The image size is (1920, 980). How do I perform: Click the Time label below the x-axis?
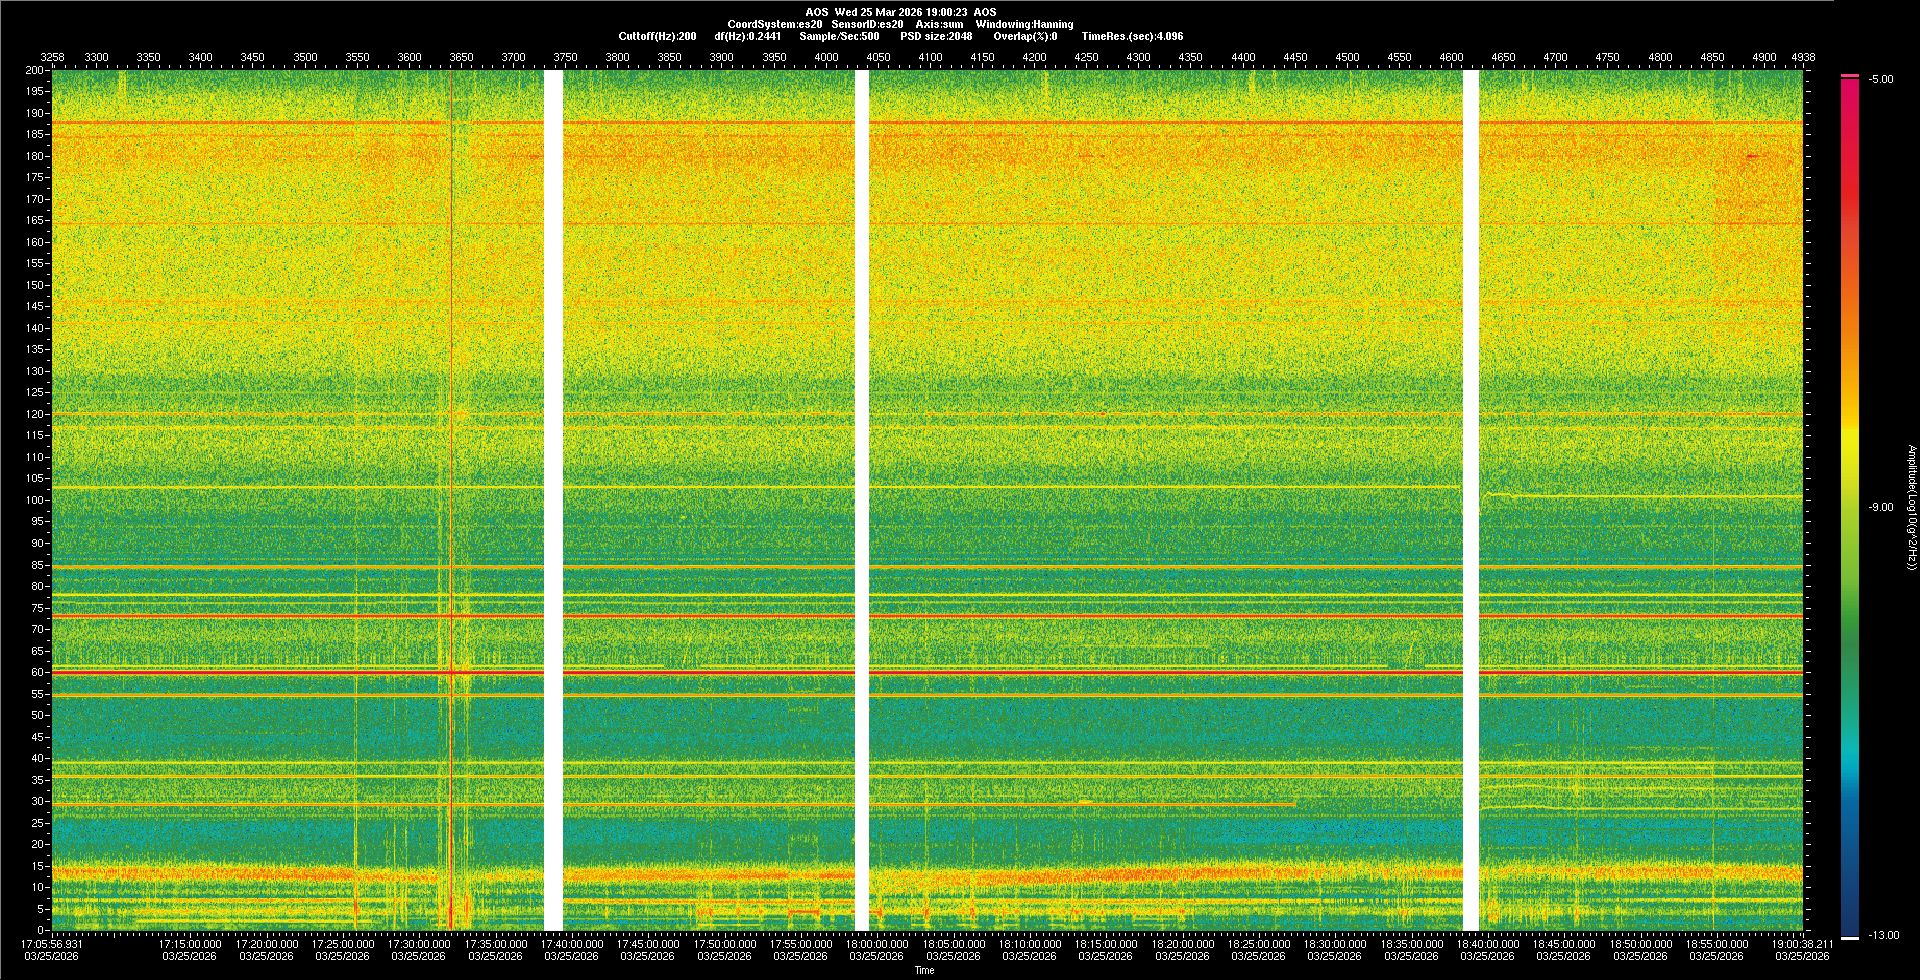[x=924, y=970]
